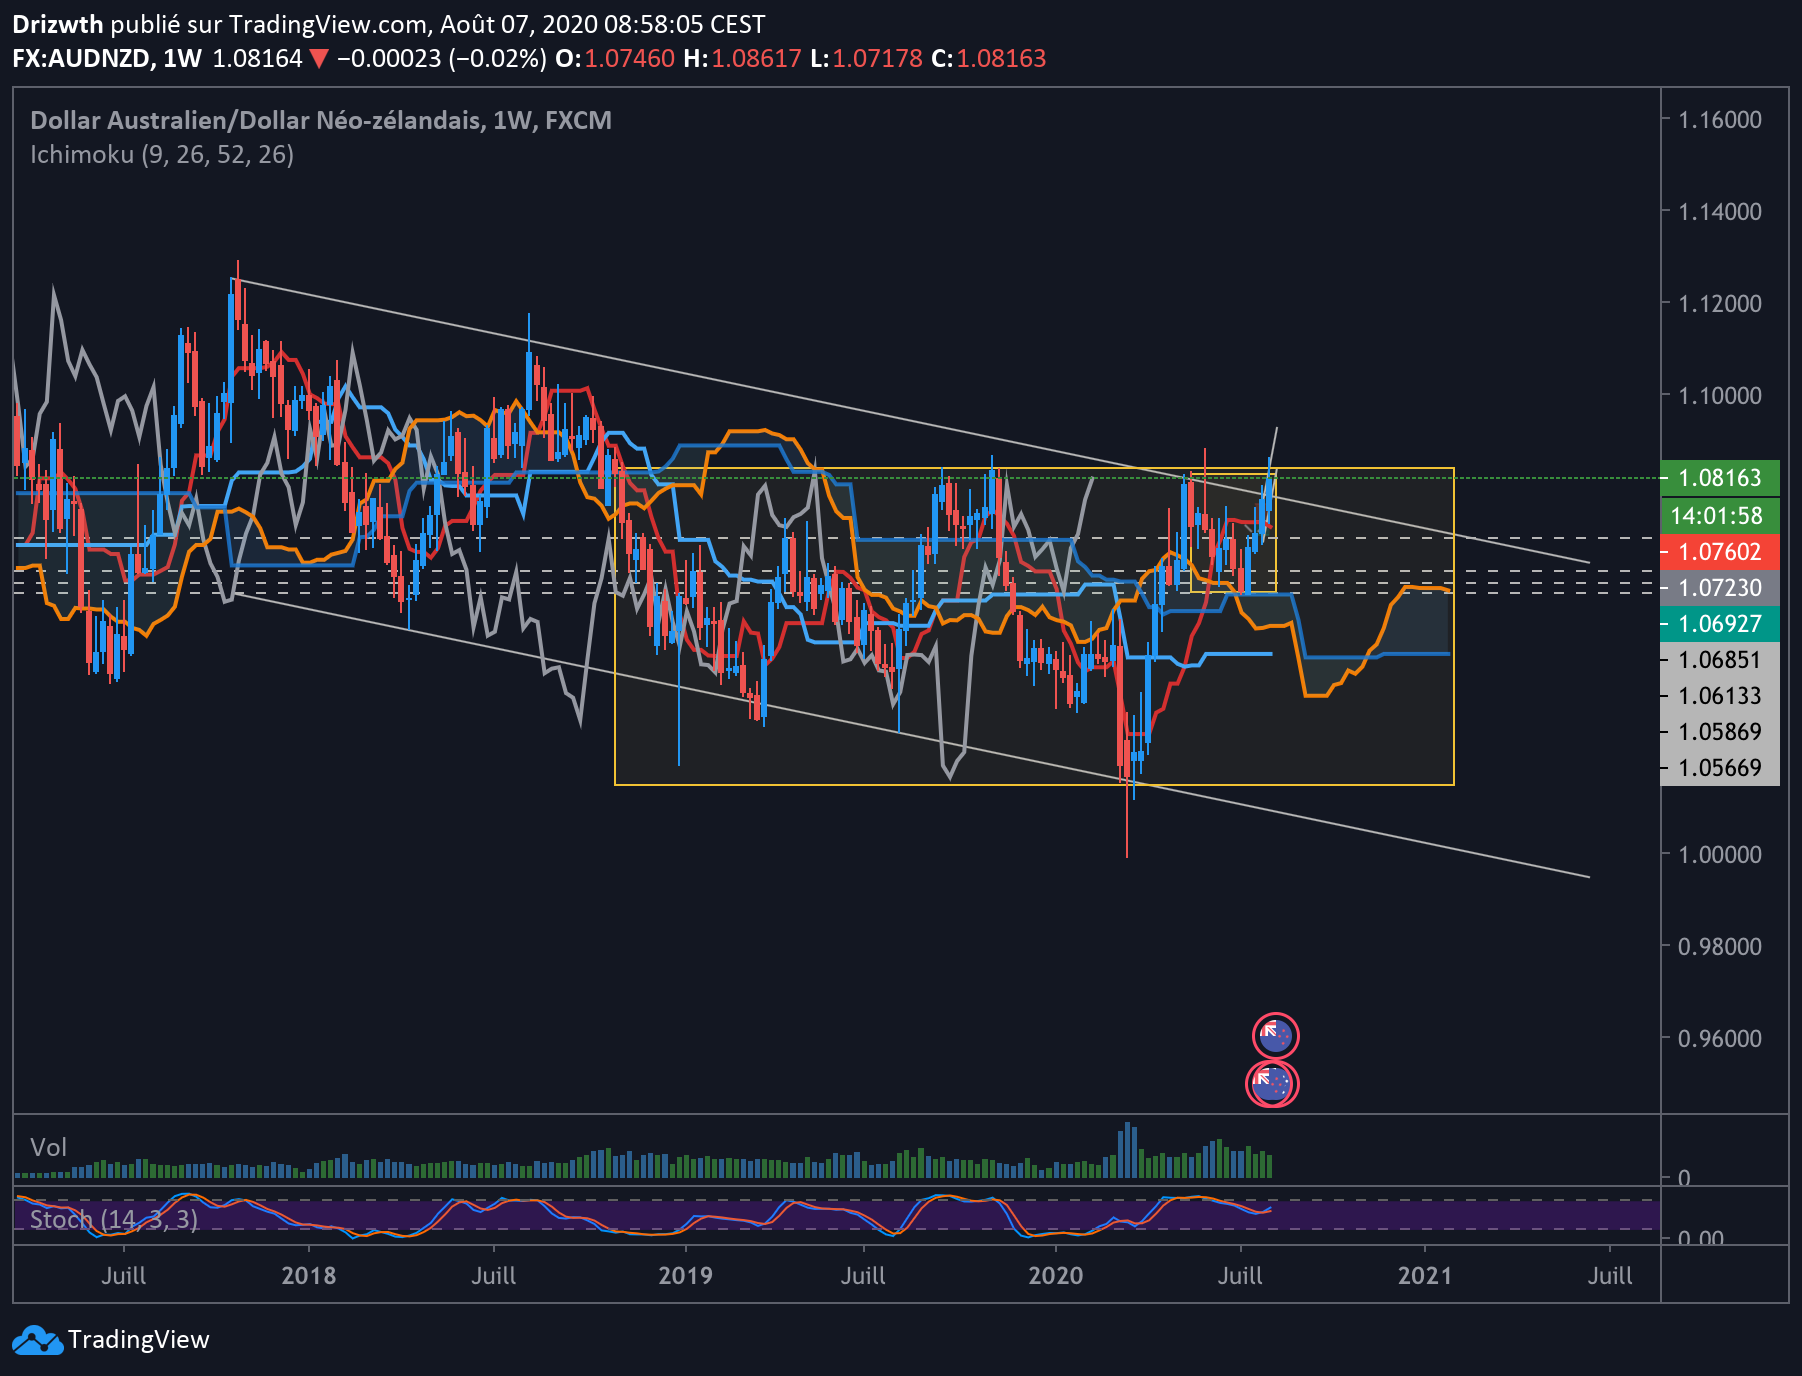Image resolution: width=1802 pixels, height=1376 pixels.
Task: Click the red 1.07602 price tag
Action: (x=1720, y=552)
